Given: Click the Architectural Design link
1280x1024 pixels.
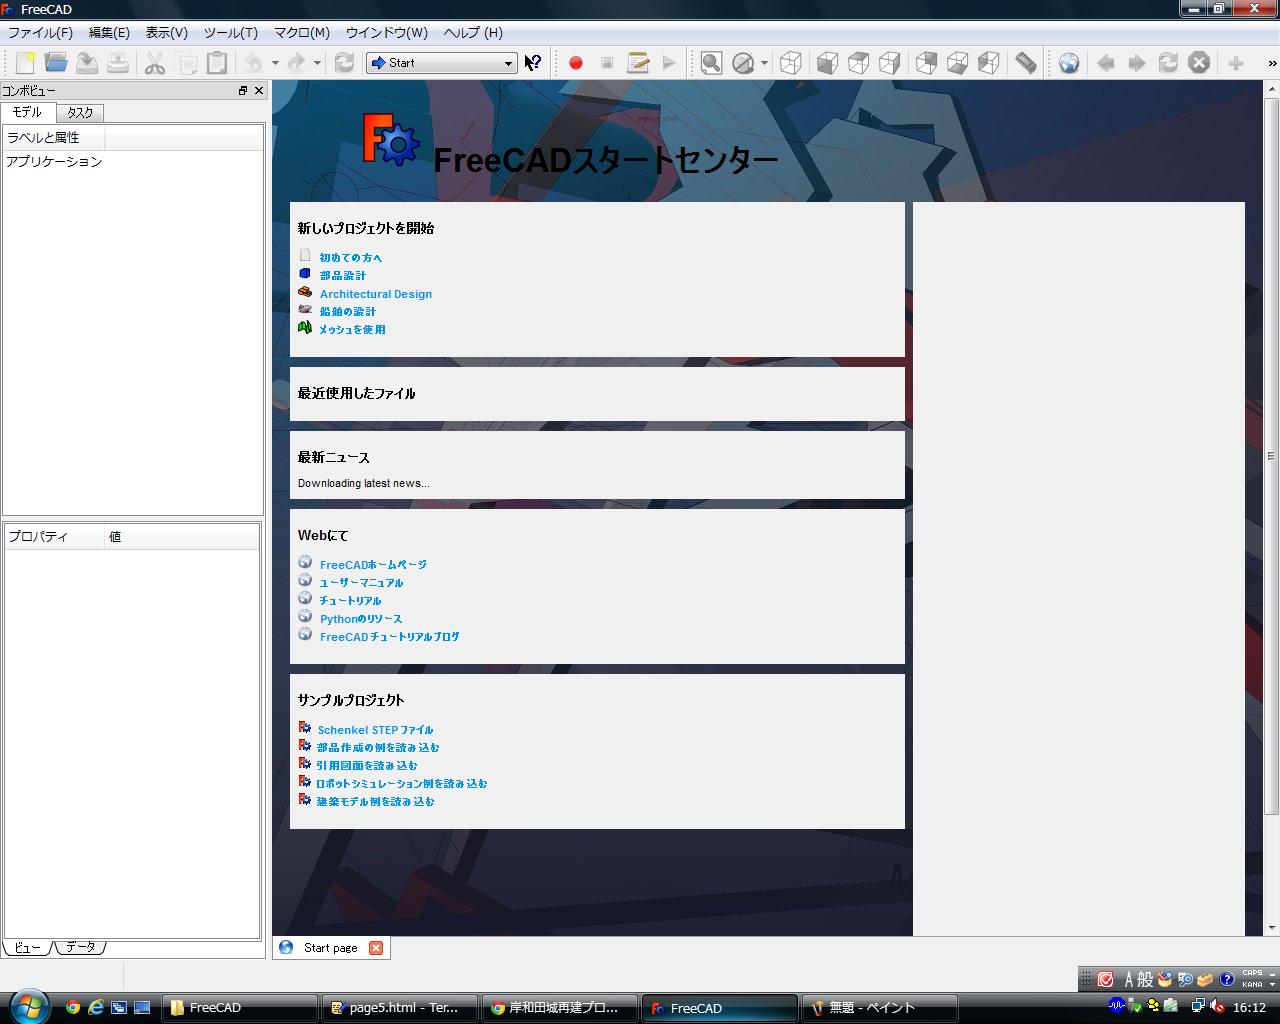Looking at the screenshot, I should (376, 294).
